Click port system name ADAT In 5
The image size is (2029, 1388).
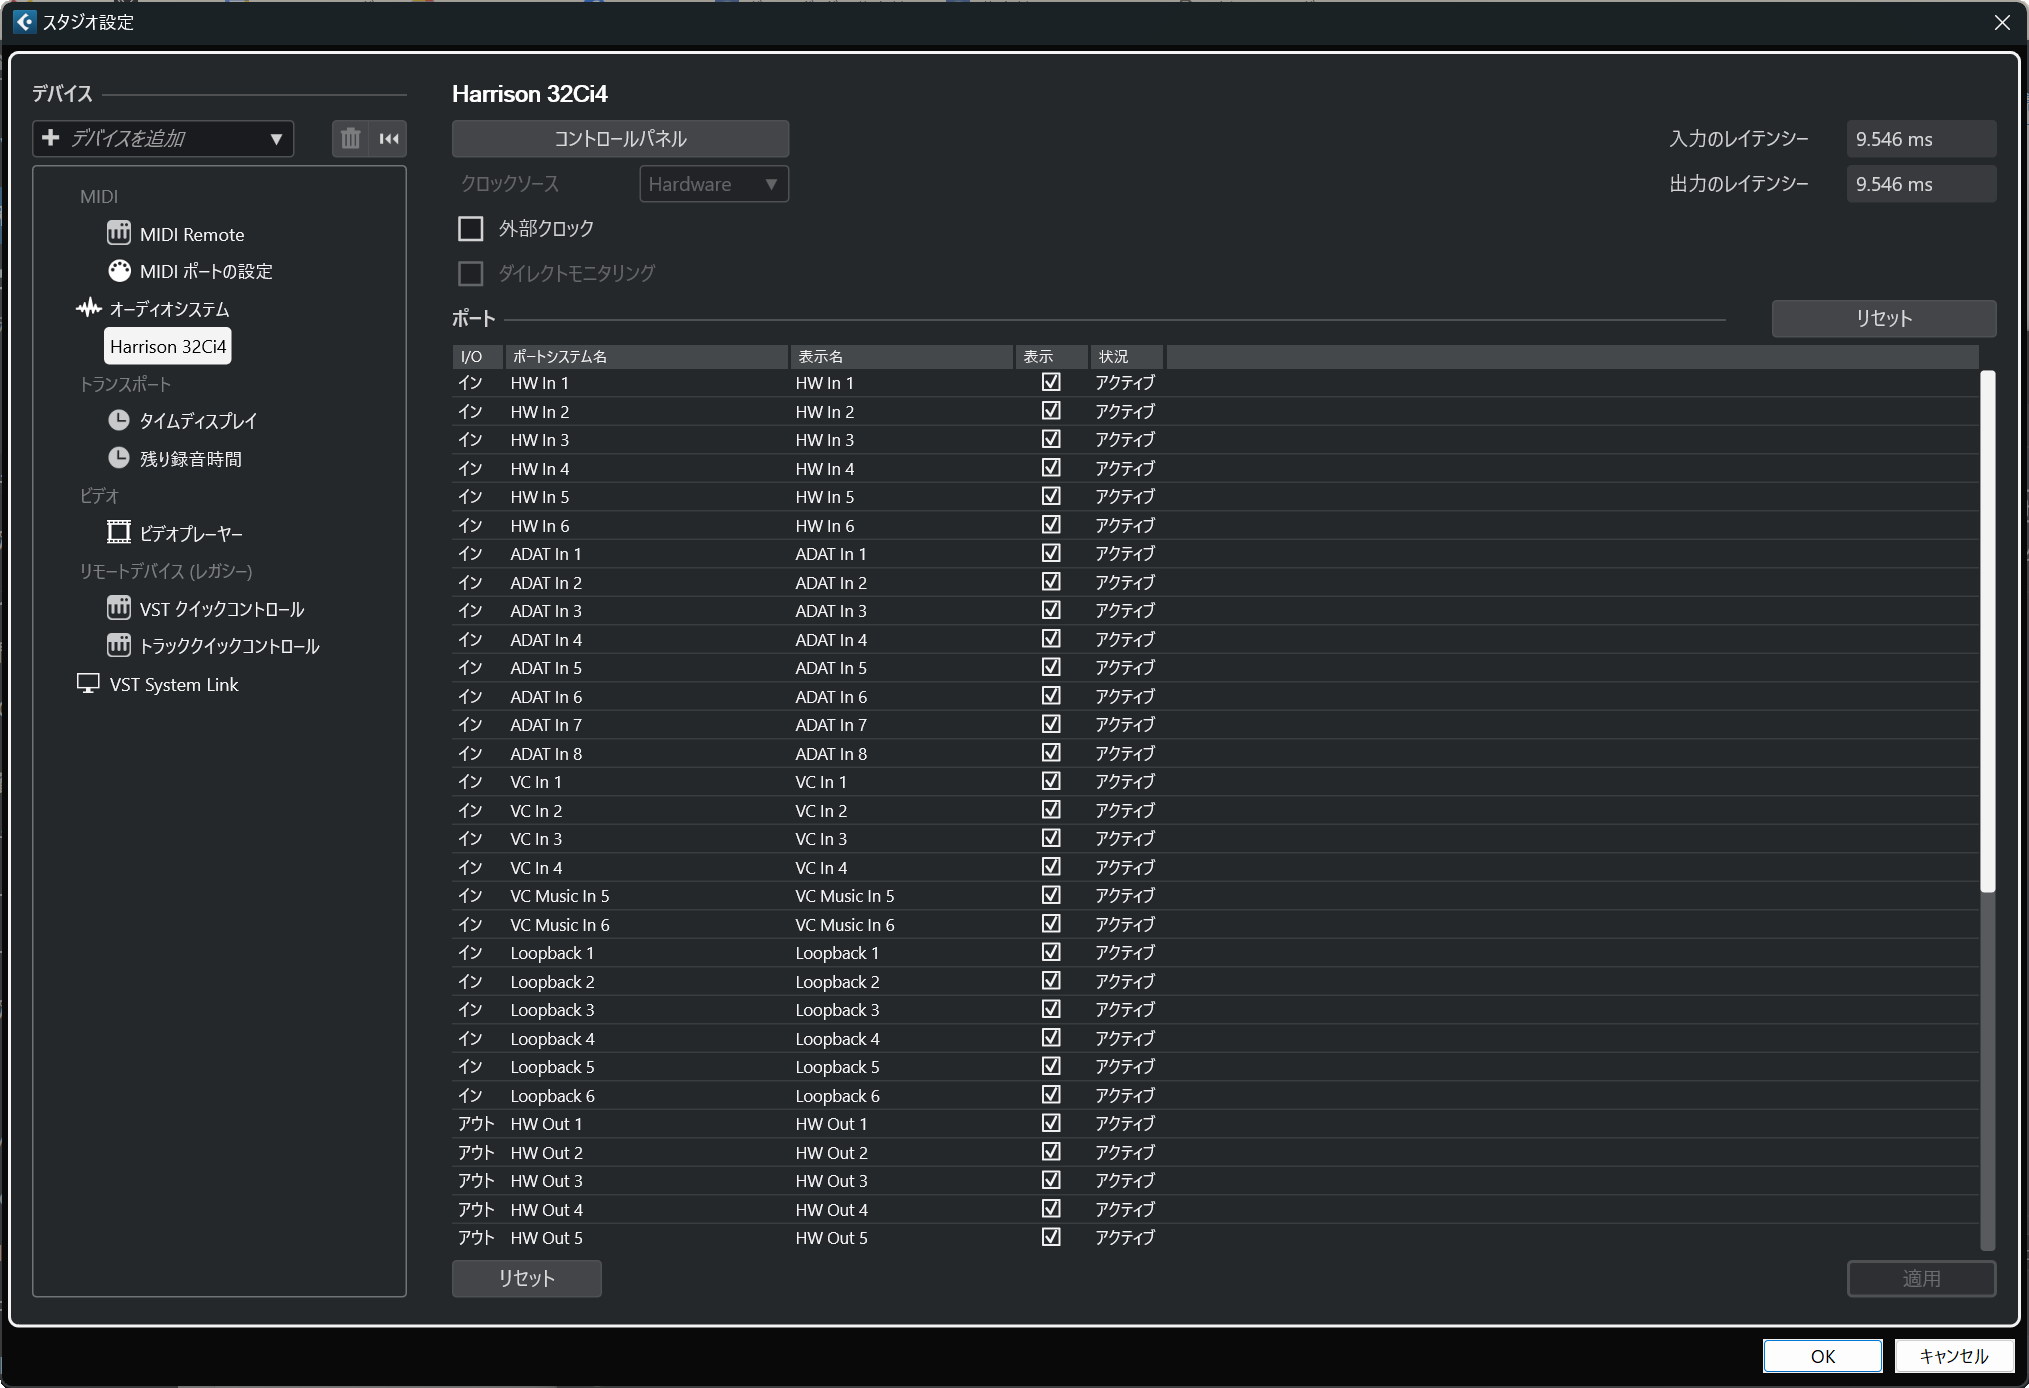pyautogui.click(x=546, y=668)
